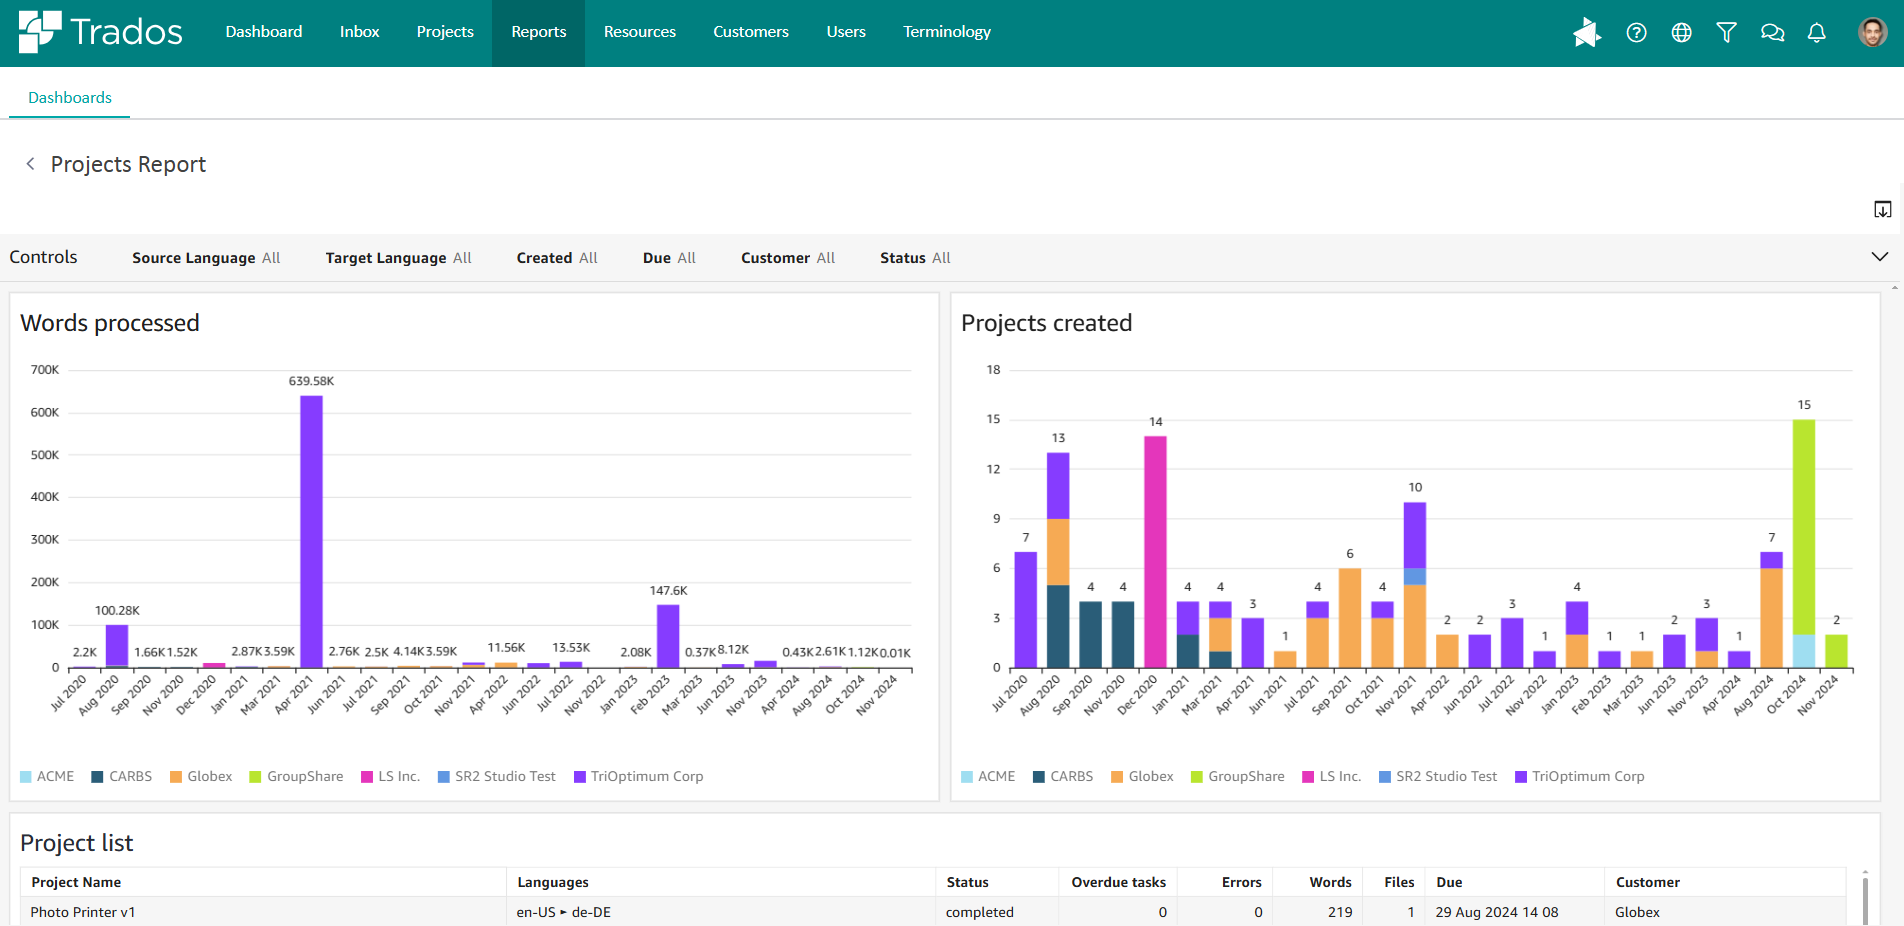Click LS Inc. legend in Projects created
Image resolution: width=1904 pixels, height=926 pixels.
(x=1332, y=777)
